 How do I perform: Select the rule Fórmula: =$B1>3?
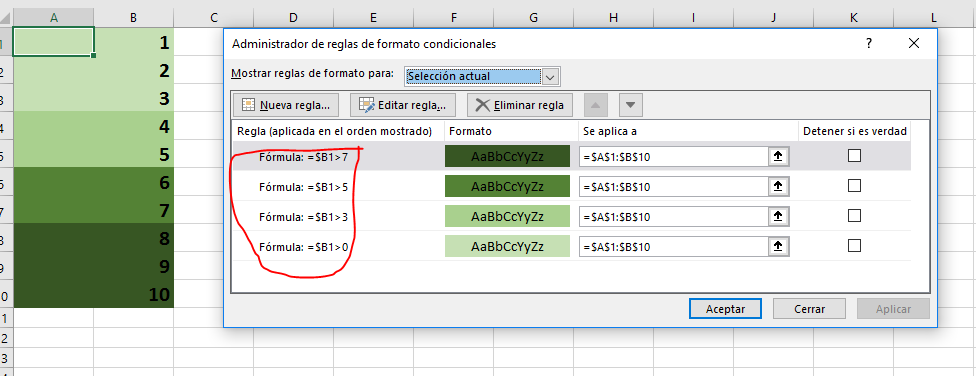click(x=572, y=216)
